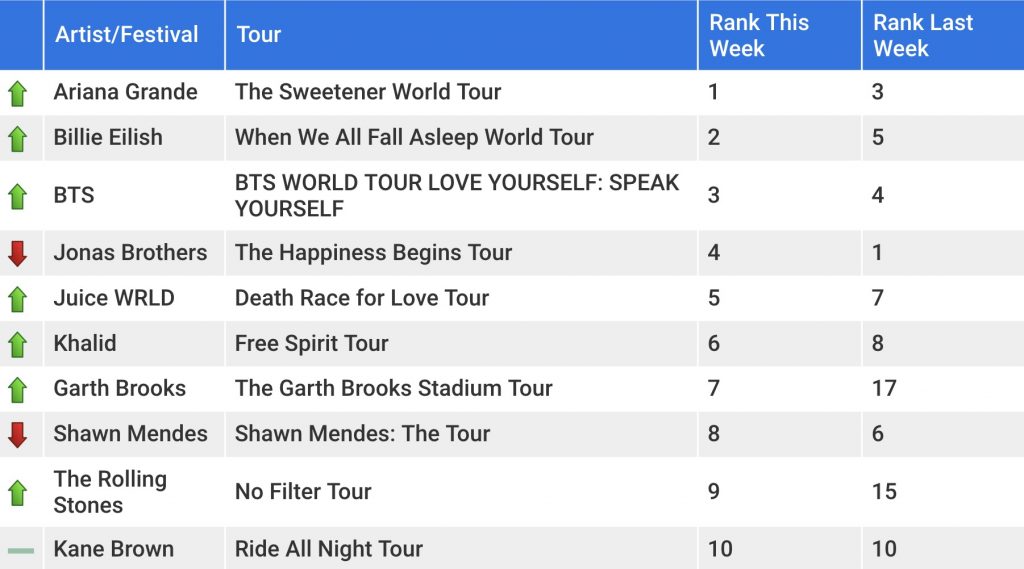
Task: Click When We All Fall Asleep World Tour
Action: [x=414, y=138]
